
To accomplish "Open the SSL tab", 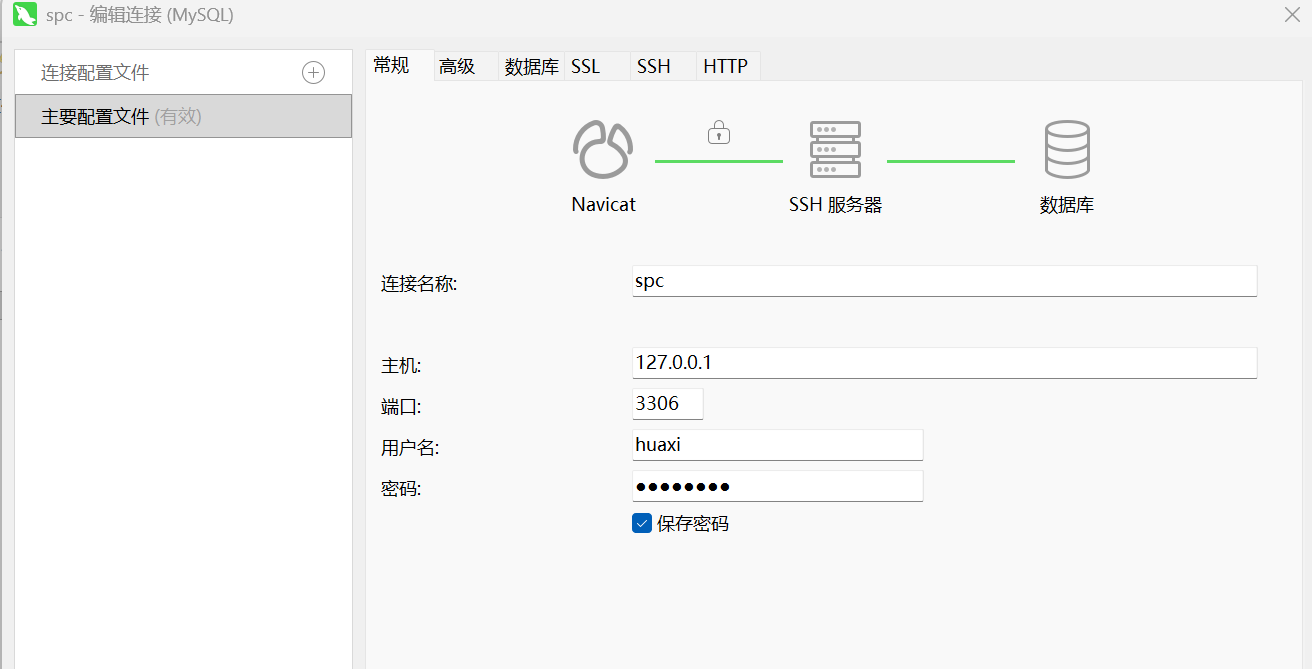I will [585, 67].
